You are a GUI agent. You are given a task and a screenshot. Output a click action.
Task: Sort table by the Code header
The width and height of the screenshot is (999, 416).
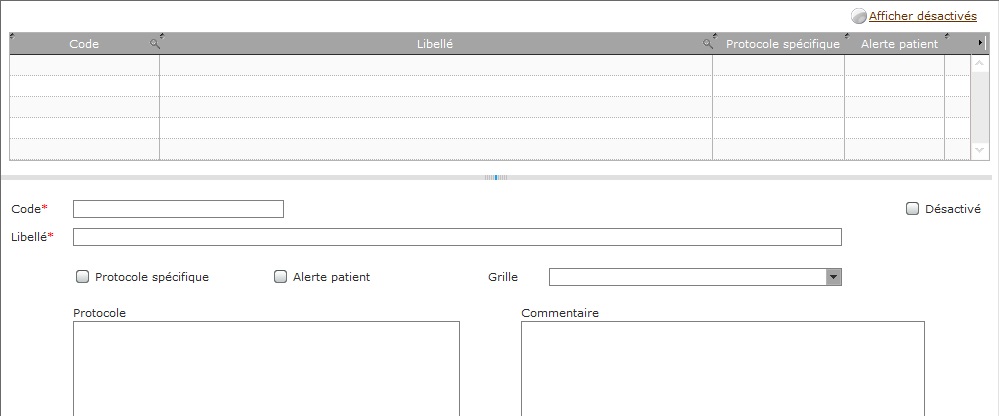click(x=84, y=44)
